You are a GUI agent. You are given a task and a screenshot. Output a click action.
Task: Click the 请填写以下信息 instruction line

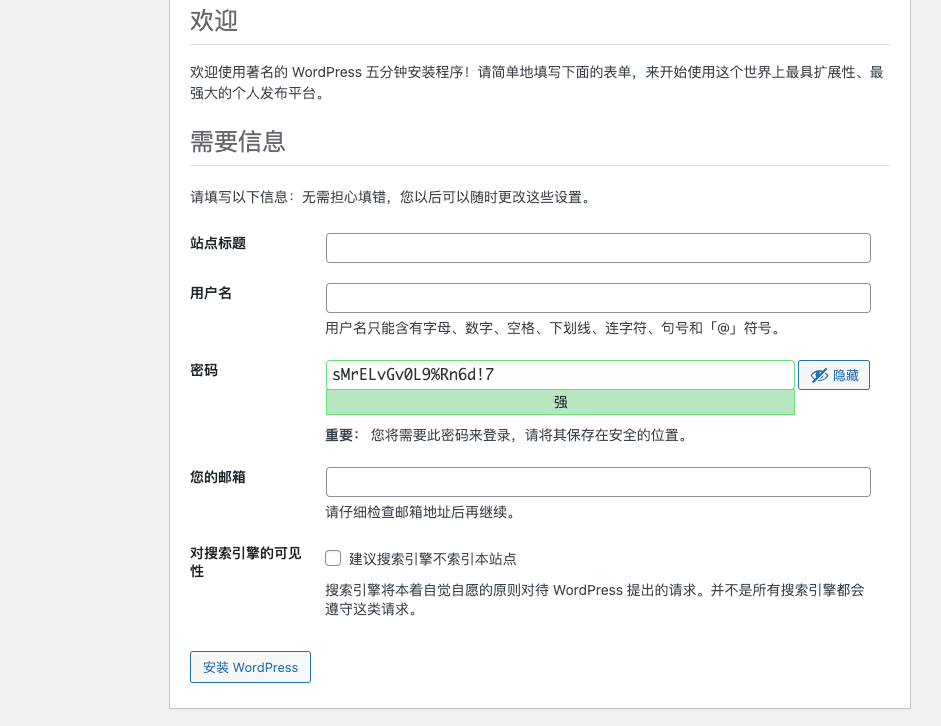392,197
